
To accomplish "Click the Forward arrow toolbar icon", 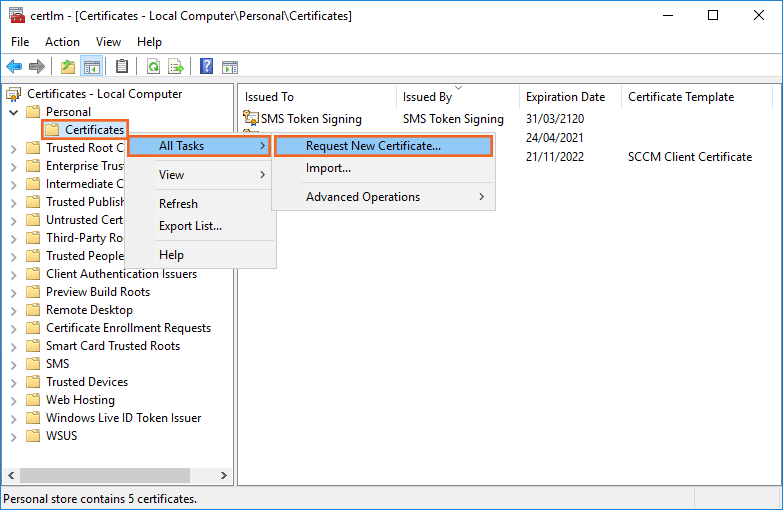I will (37, 67).
